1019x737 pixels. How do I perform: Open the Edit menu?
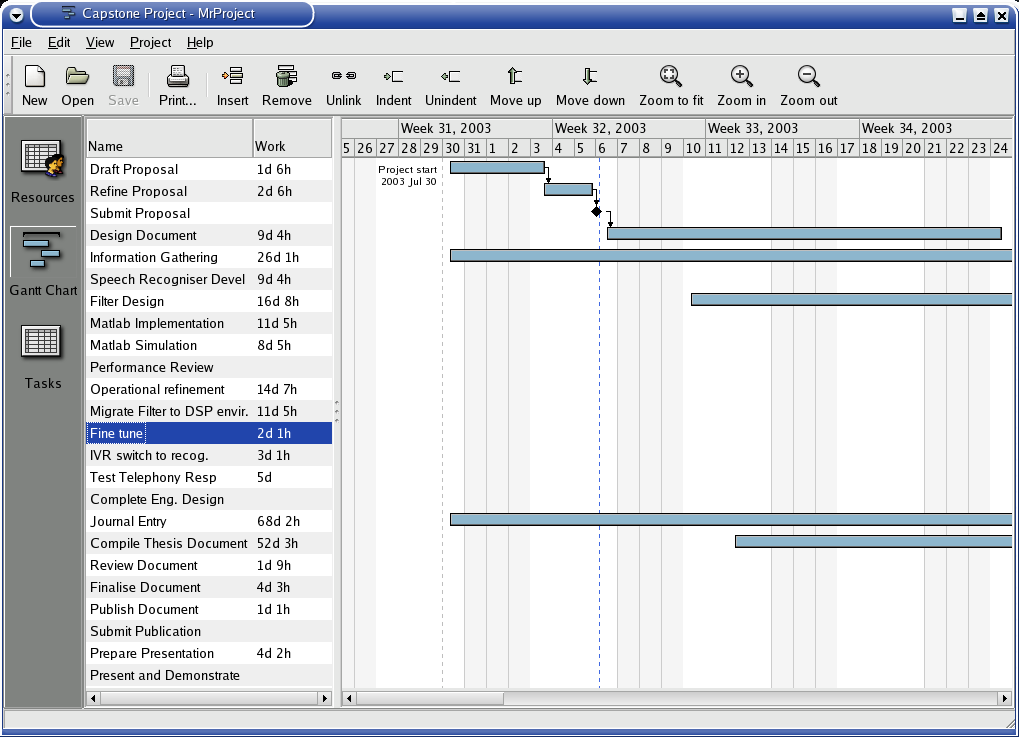tap(59, 42)
